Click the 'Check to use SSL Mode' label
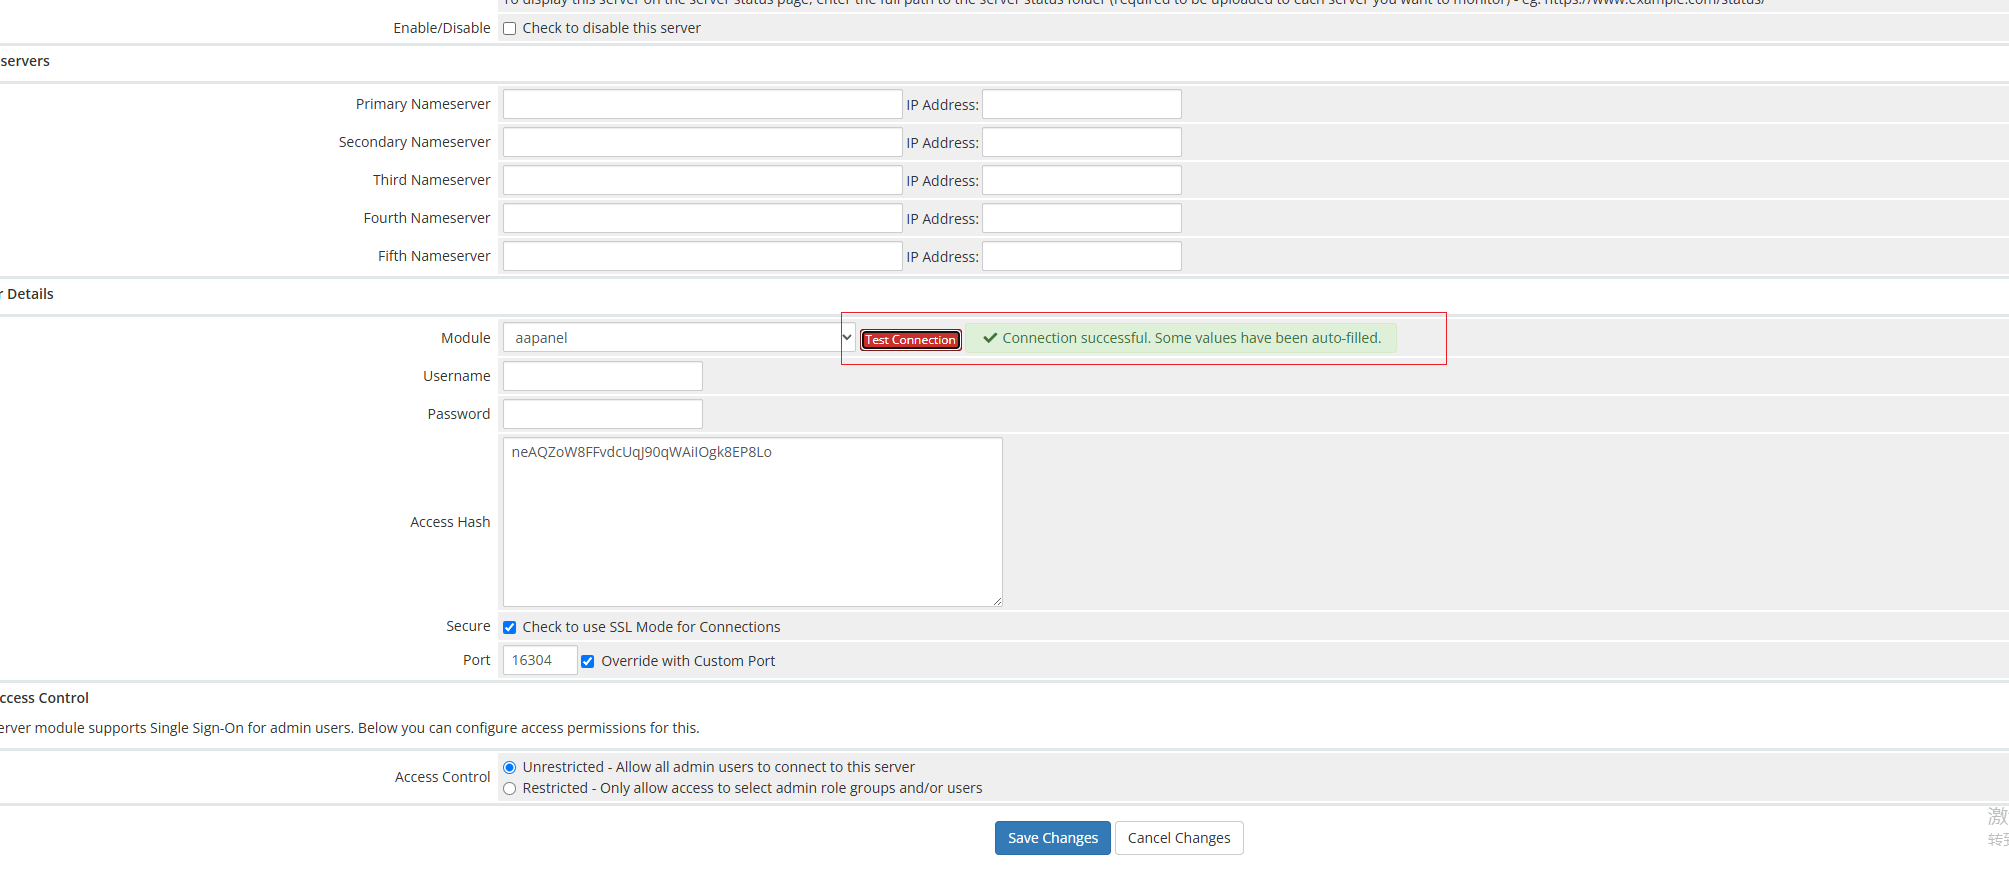The image size is (2009, 869). [x=651, y=627]
